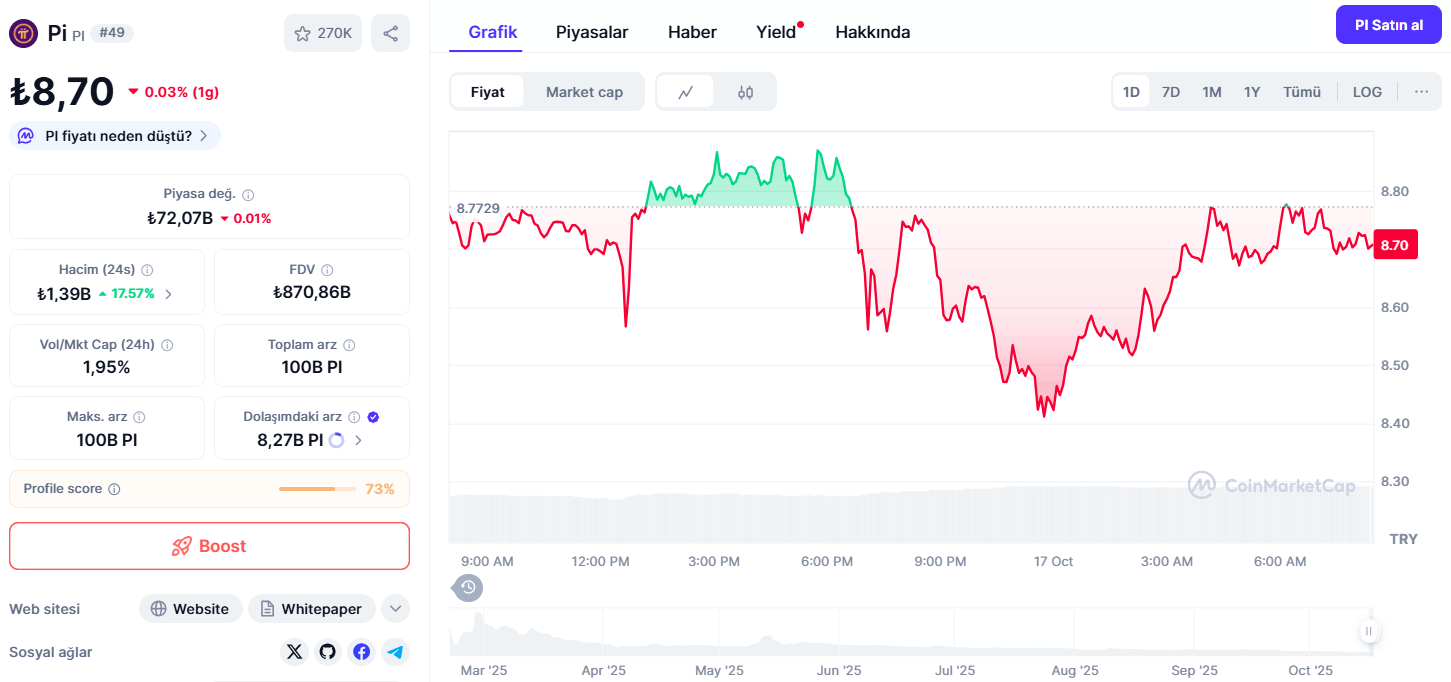Expand more website links chevron
Image resolution: width=1451 pixels, height=682 pixels.
pos(396,608)
